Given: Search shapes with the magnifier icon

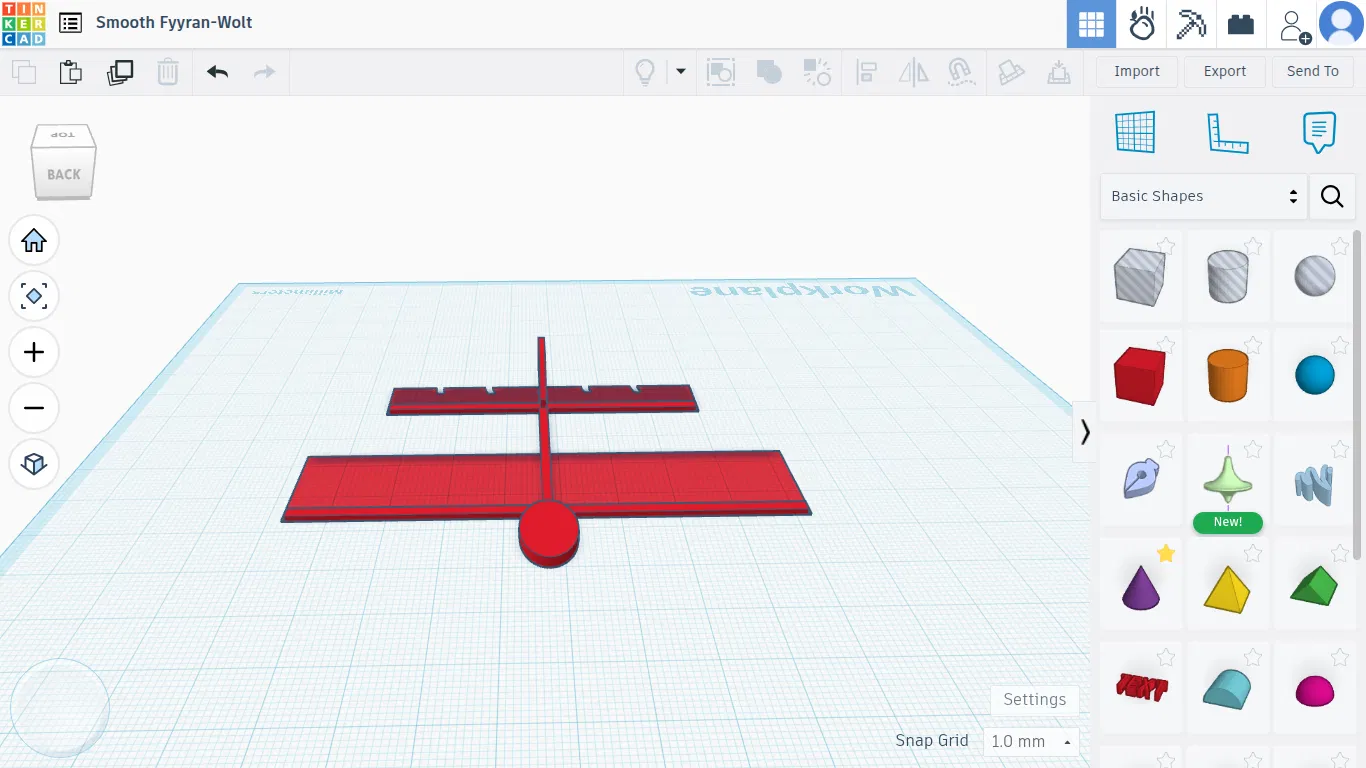Looking at the screenshot, I should tap(1332, 196).
